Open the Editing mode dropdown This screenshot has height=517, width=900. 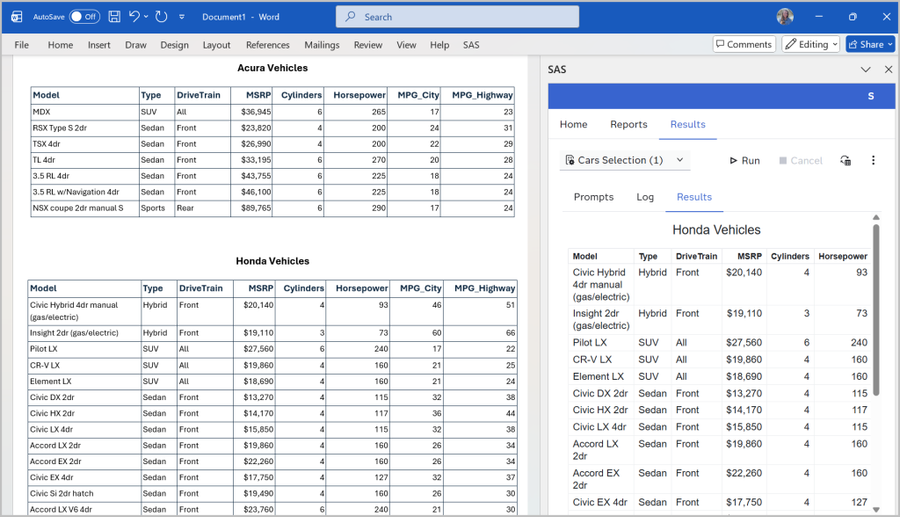810,44
